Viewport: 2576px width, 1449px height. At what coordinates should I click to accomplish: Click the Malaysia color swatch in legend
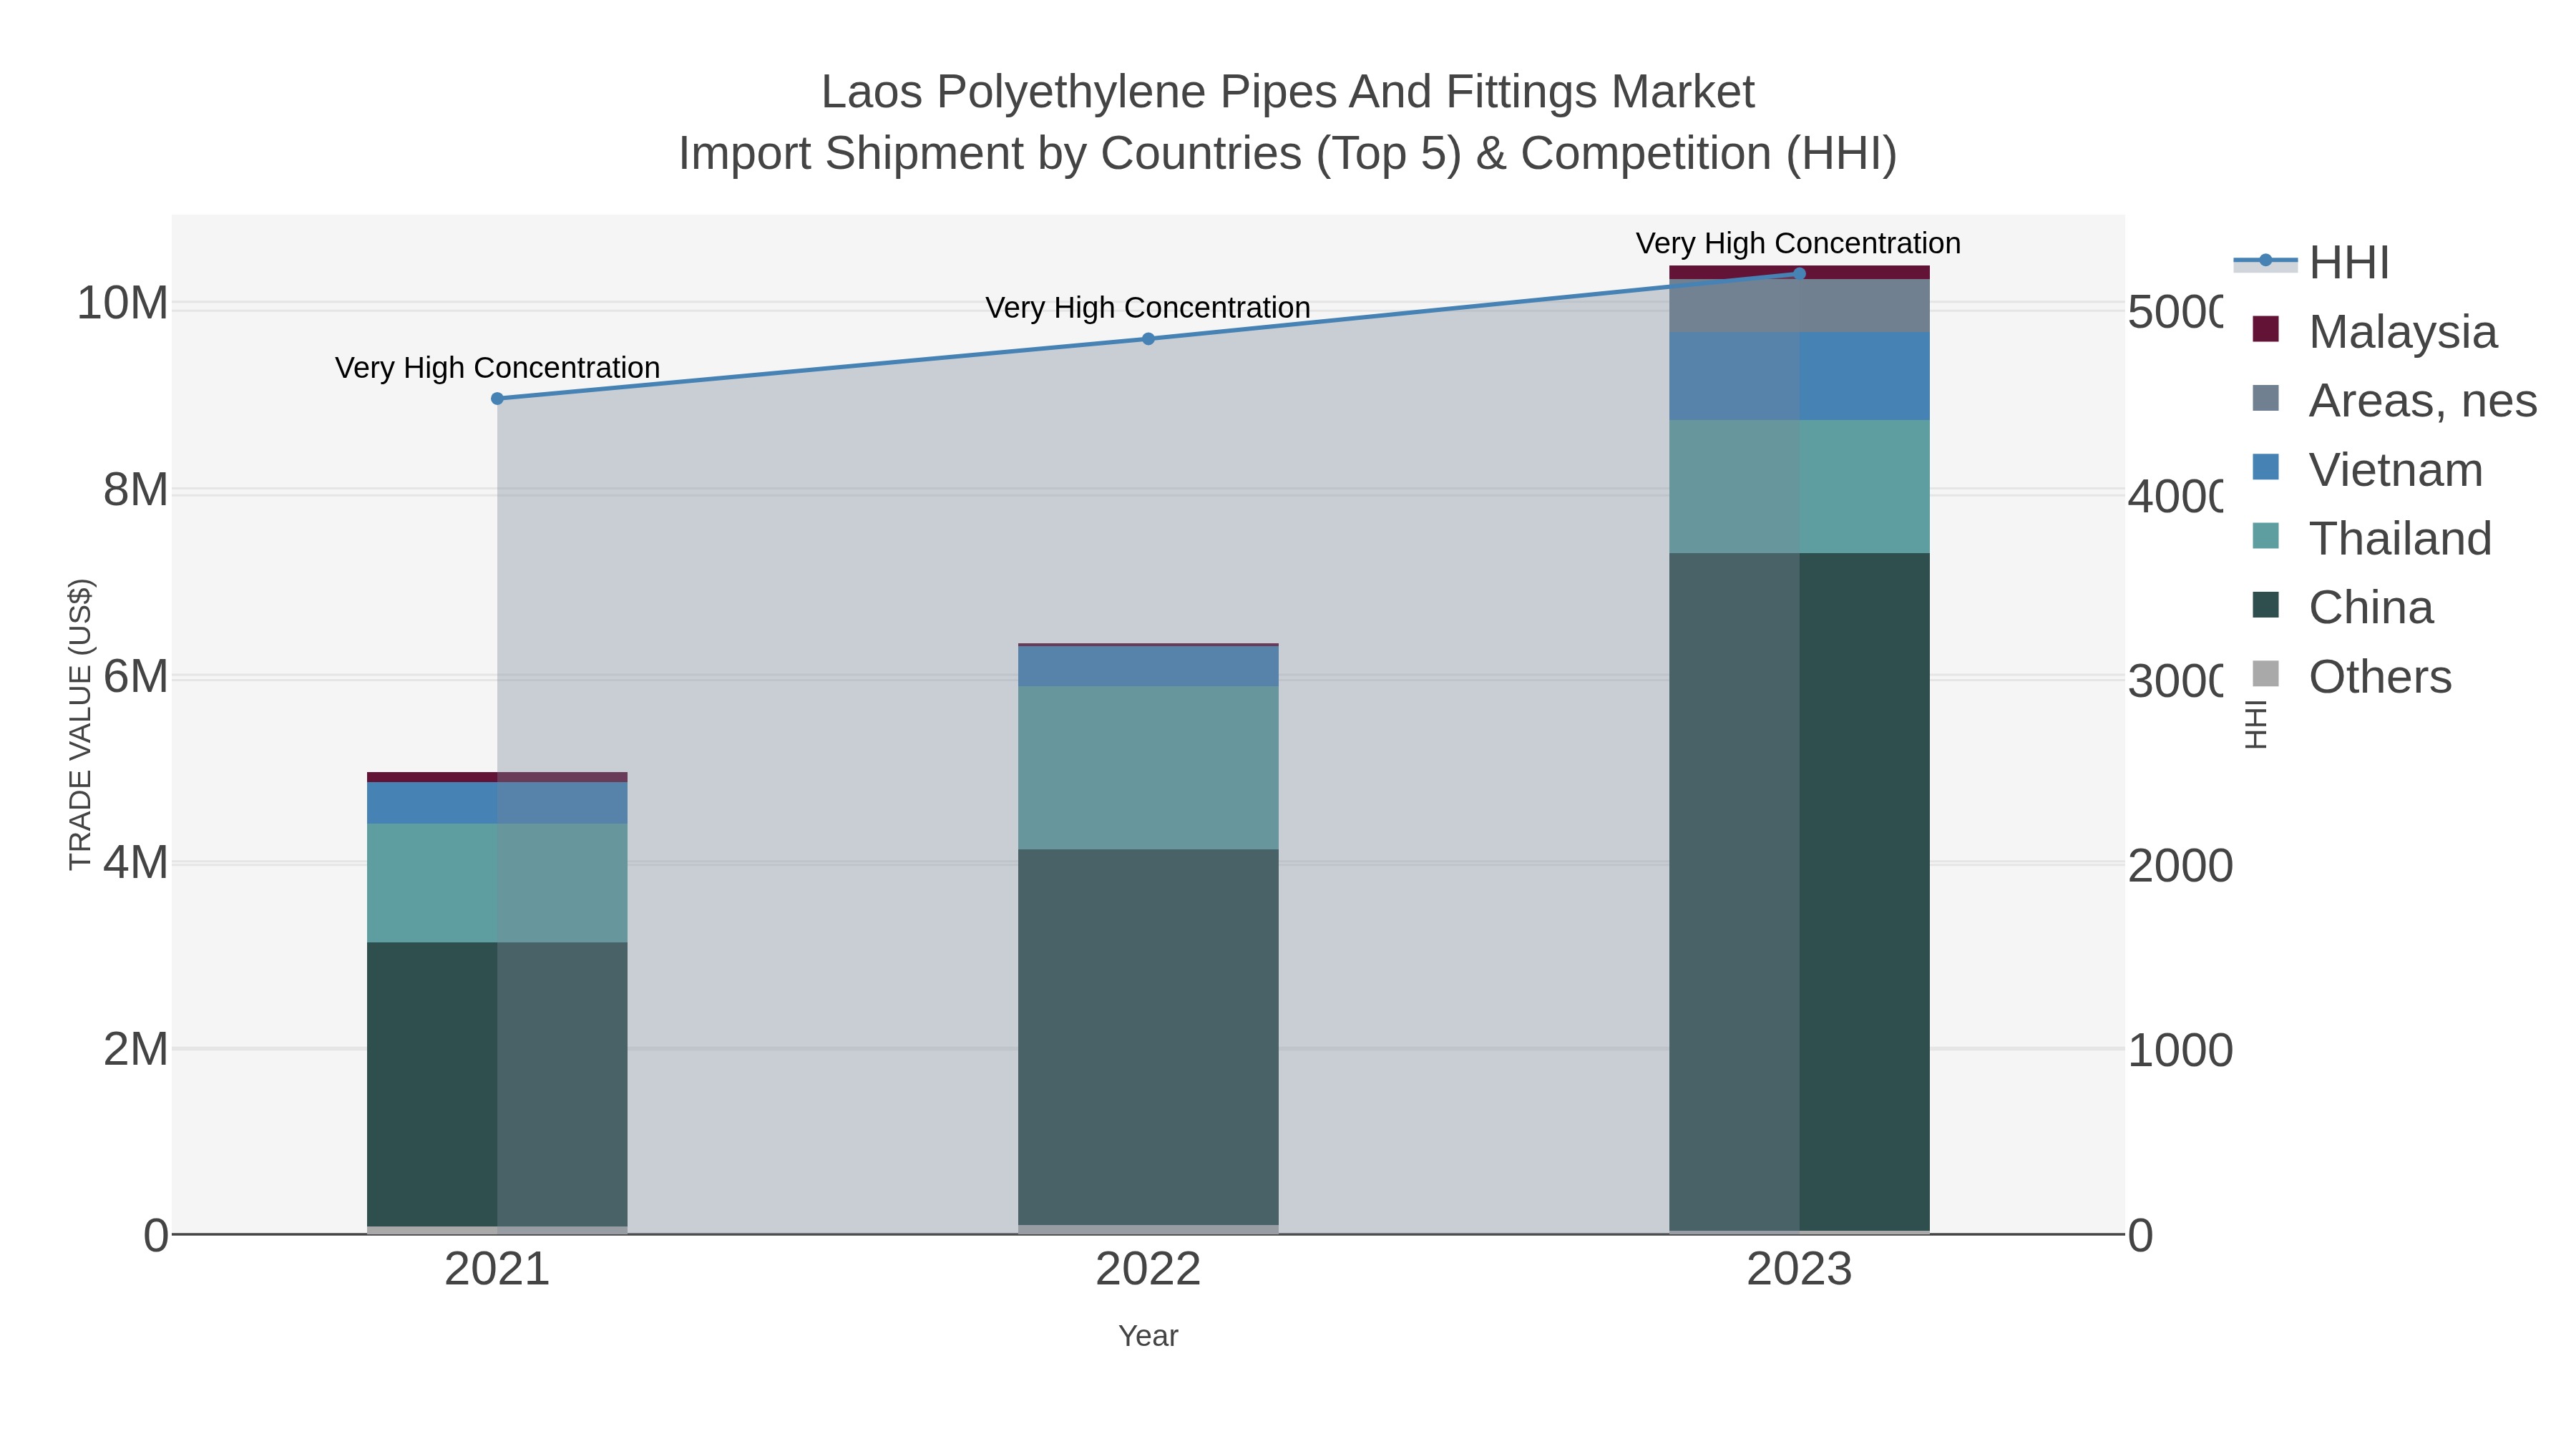point(2265,329)
